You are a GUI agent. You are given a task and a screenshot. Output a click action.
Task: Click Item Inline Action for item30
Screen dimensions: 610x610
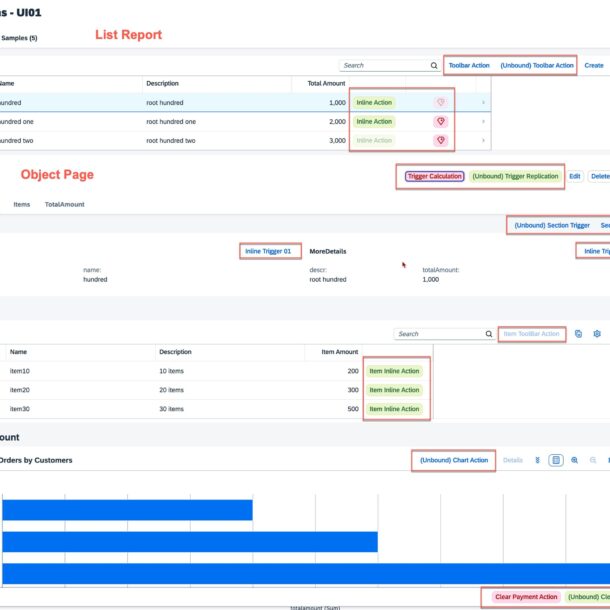click(394, 409)
